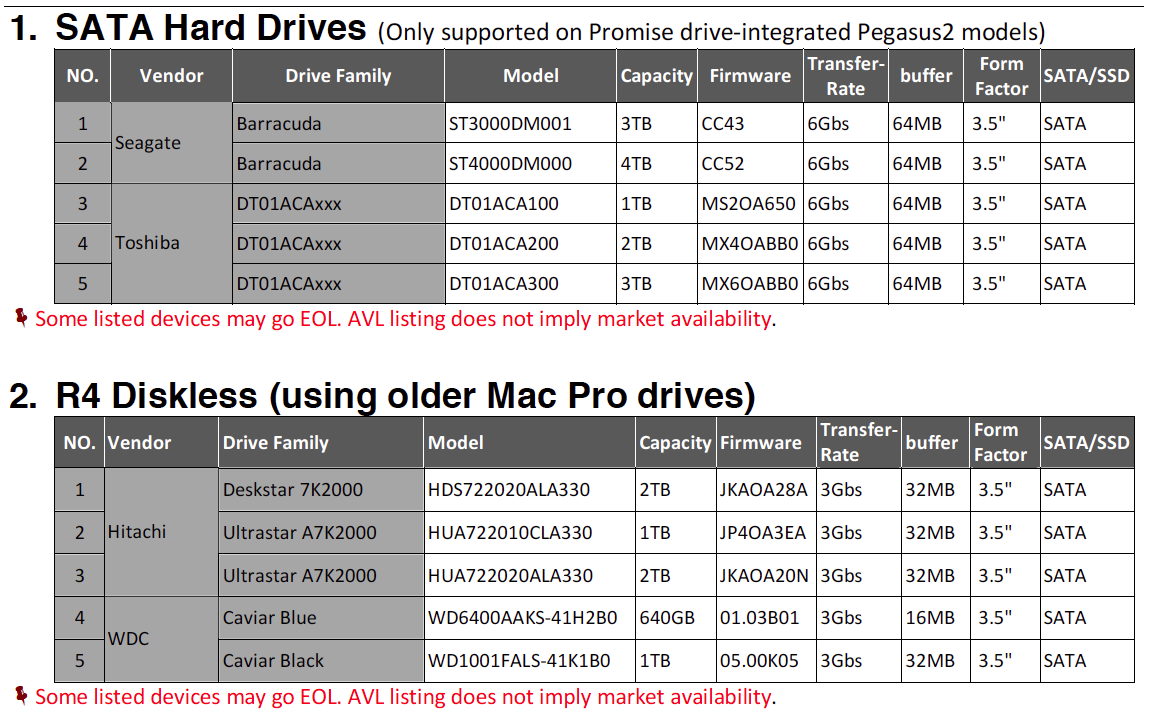1151x722 pixels.
Task: Click the DT01ACA300 model cell
Action: pos(530,284)
